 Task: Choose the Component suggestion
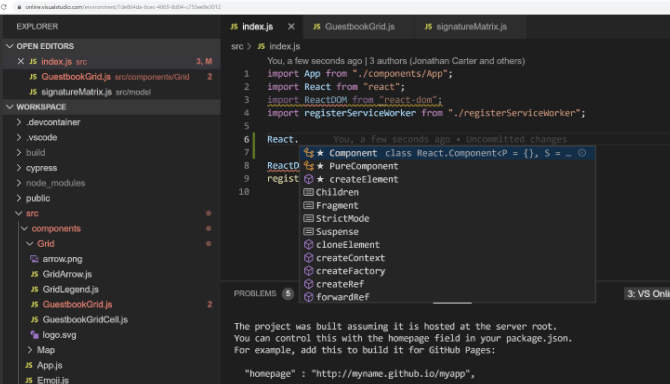pos(447,153)
